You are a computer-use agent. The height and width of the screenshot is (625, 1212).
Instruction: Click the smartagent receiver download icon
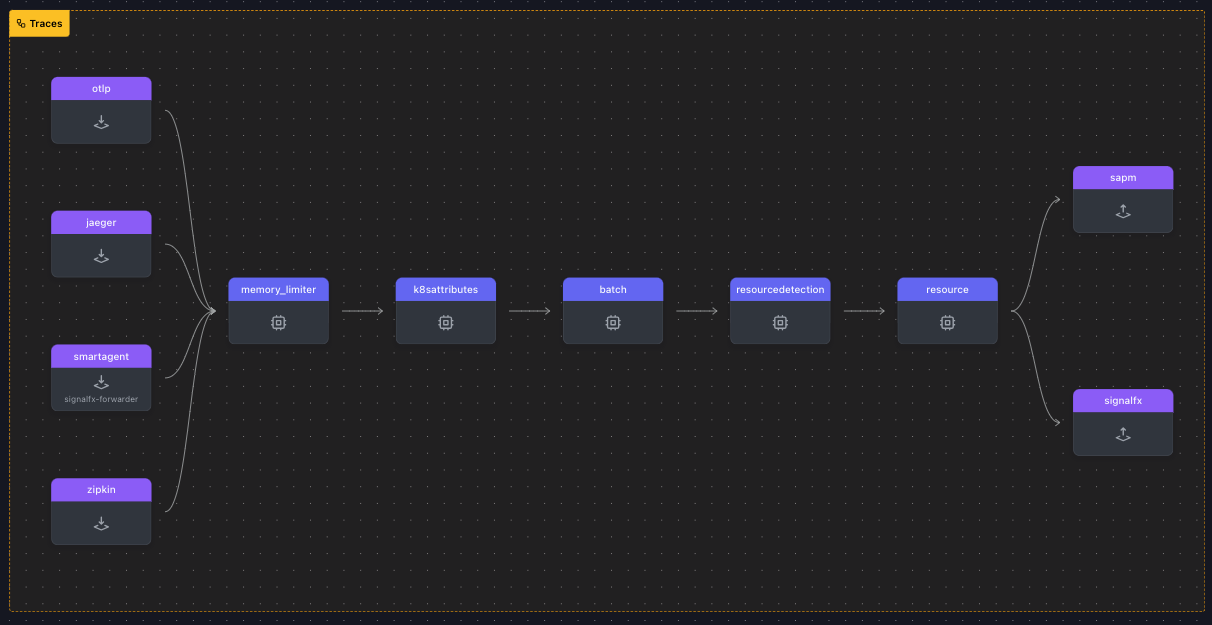pos(101,382)
